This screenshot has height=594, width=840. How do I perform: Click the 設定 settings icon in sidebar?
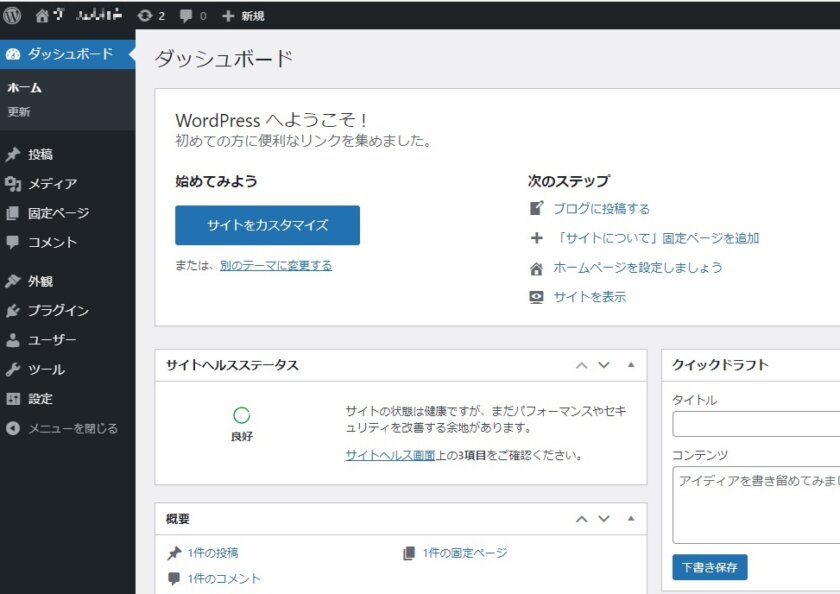click(x=13, y=399)
